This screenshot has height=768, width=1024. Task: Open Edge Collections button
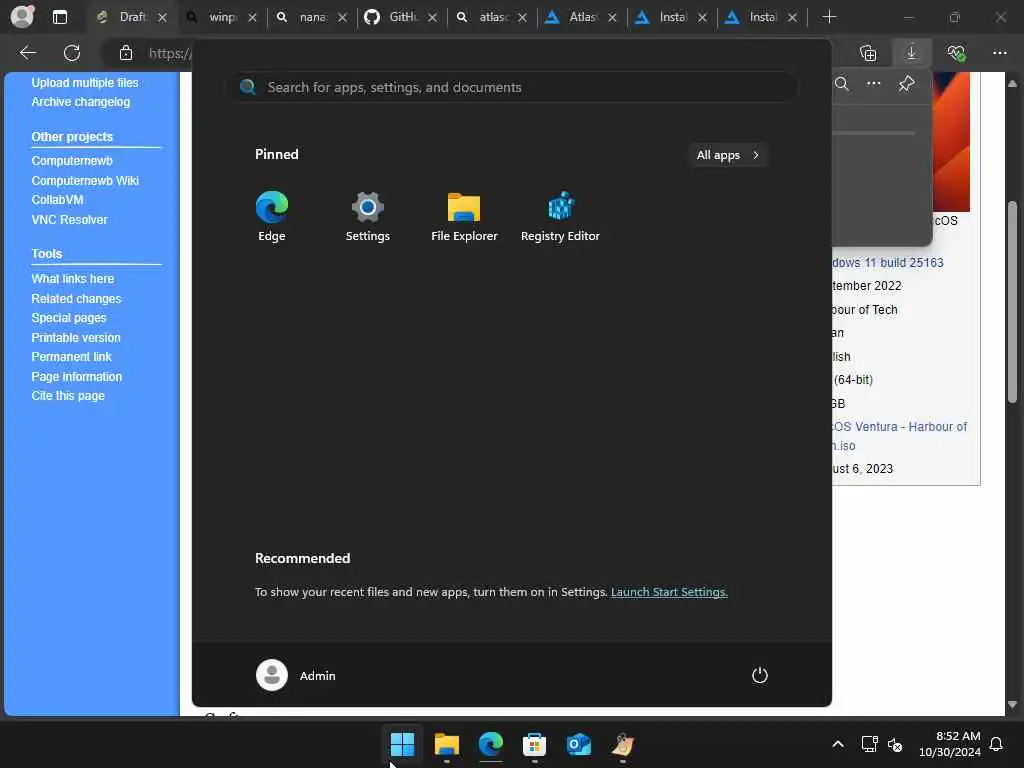[x=868, y=53]
